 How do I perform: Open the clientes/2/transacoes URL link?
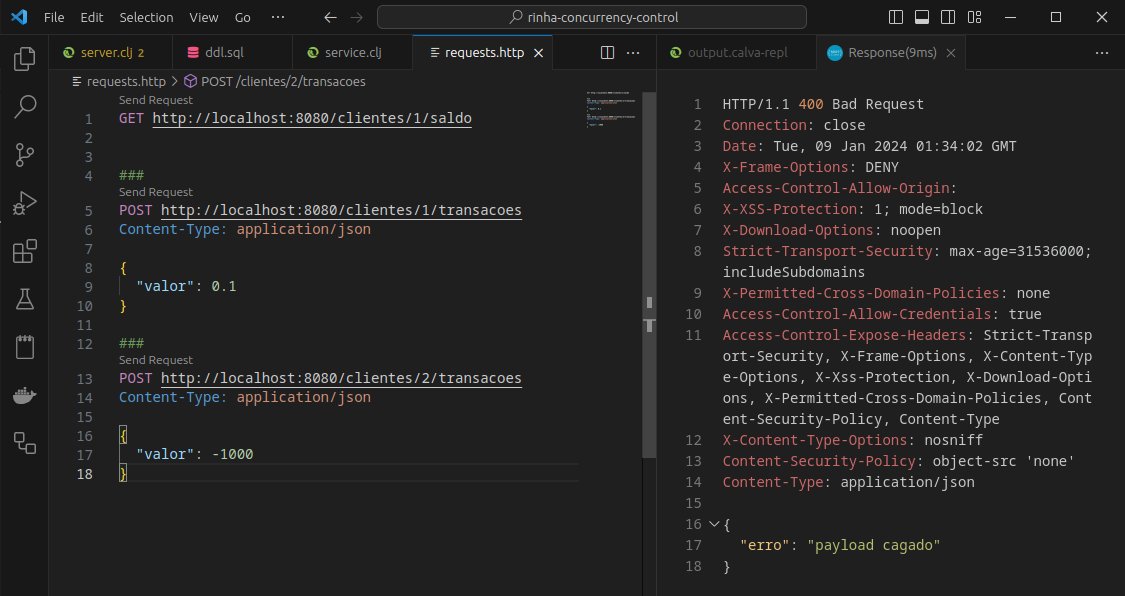pos(342,378)
